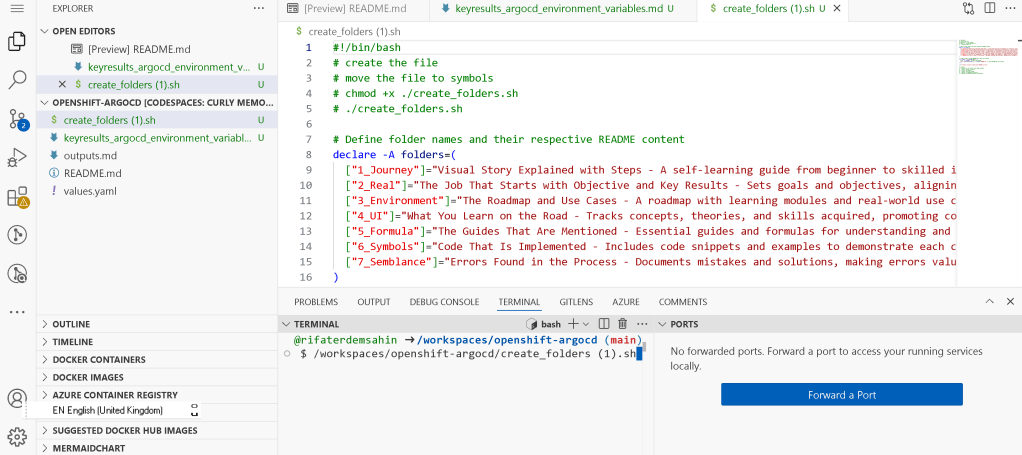Open keyresults_argocd_environment file in file tree
Screen dimensions: 1022x455
point(157,138)
